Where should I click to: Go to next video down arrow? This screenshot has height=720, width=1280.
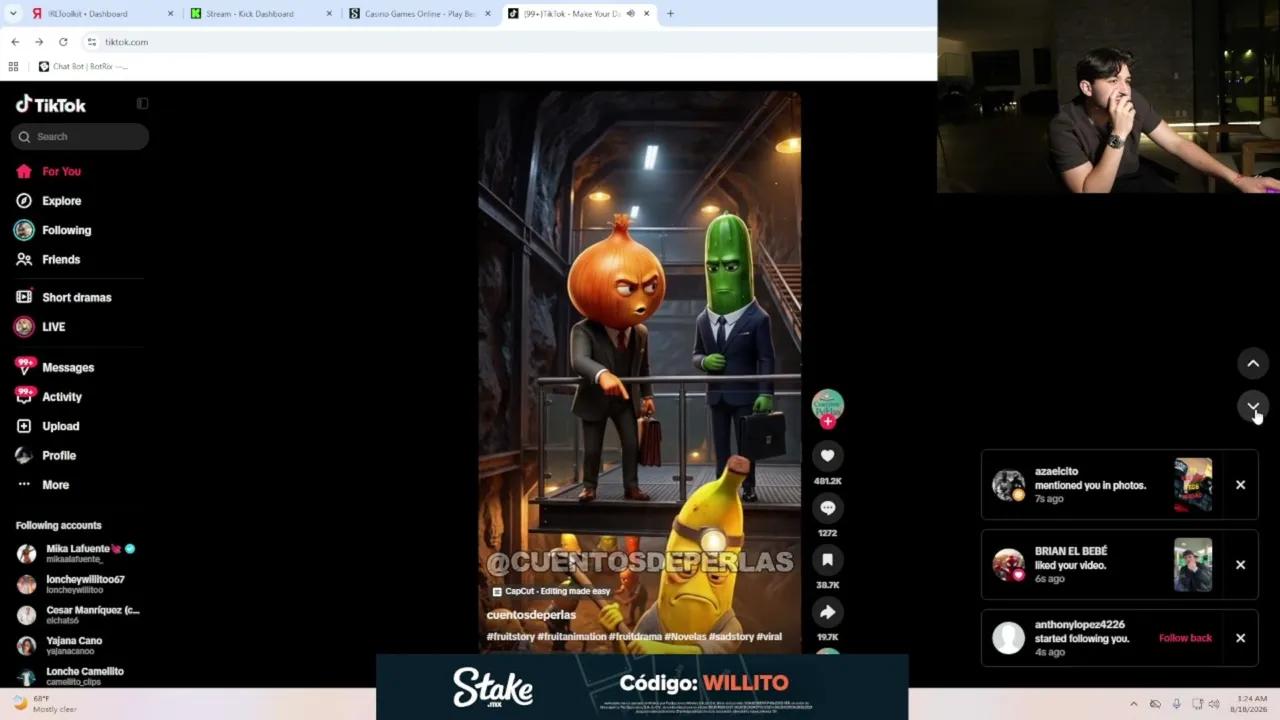coord(1253,406)
